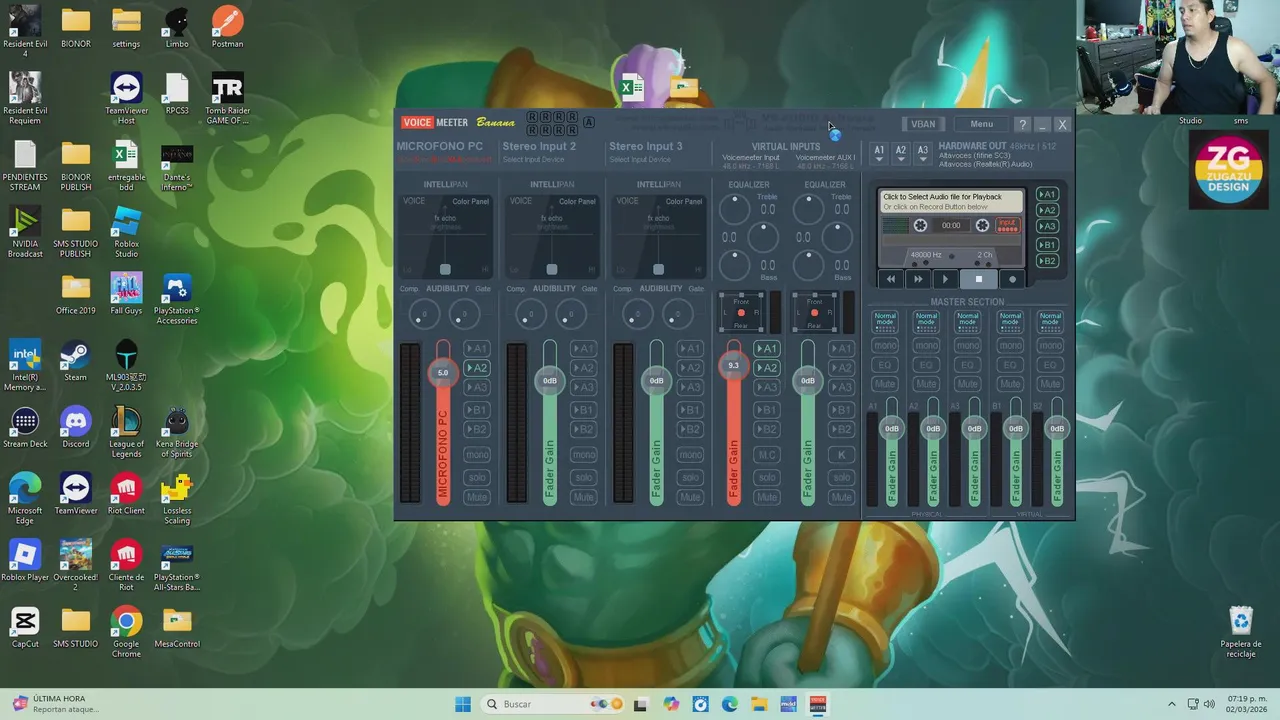The image size is (1280, 720).
Task: Enable recorder A1 output button
Action: coord(1047,194)
